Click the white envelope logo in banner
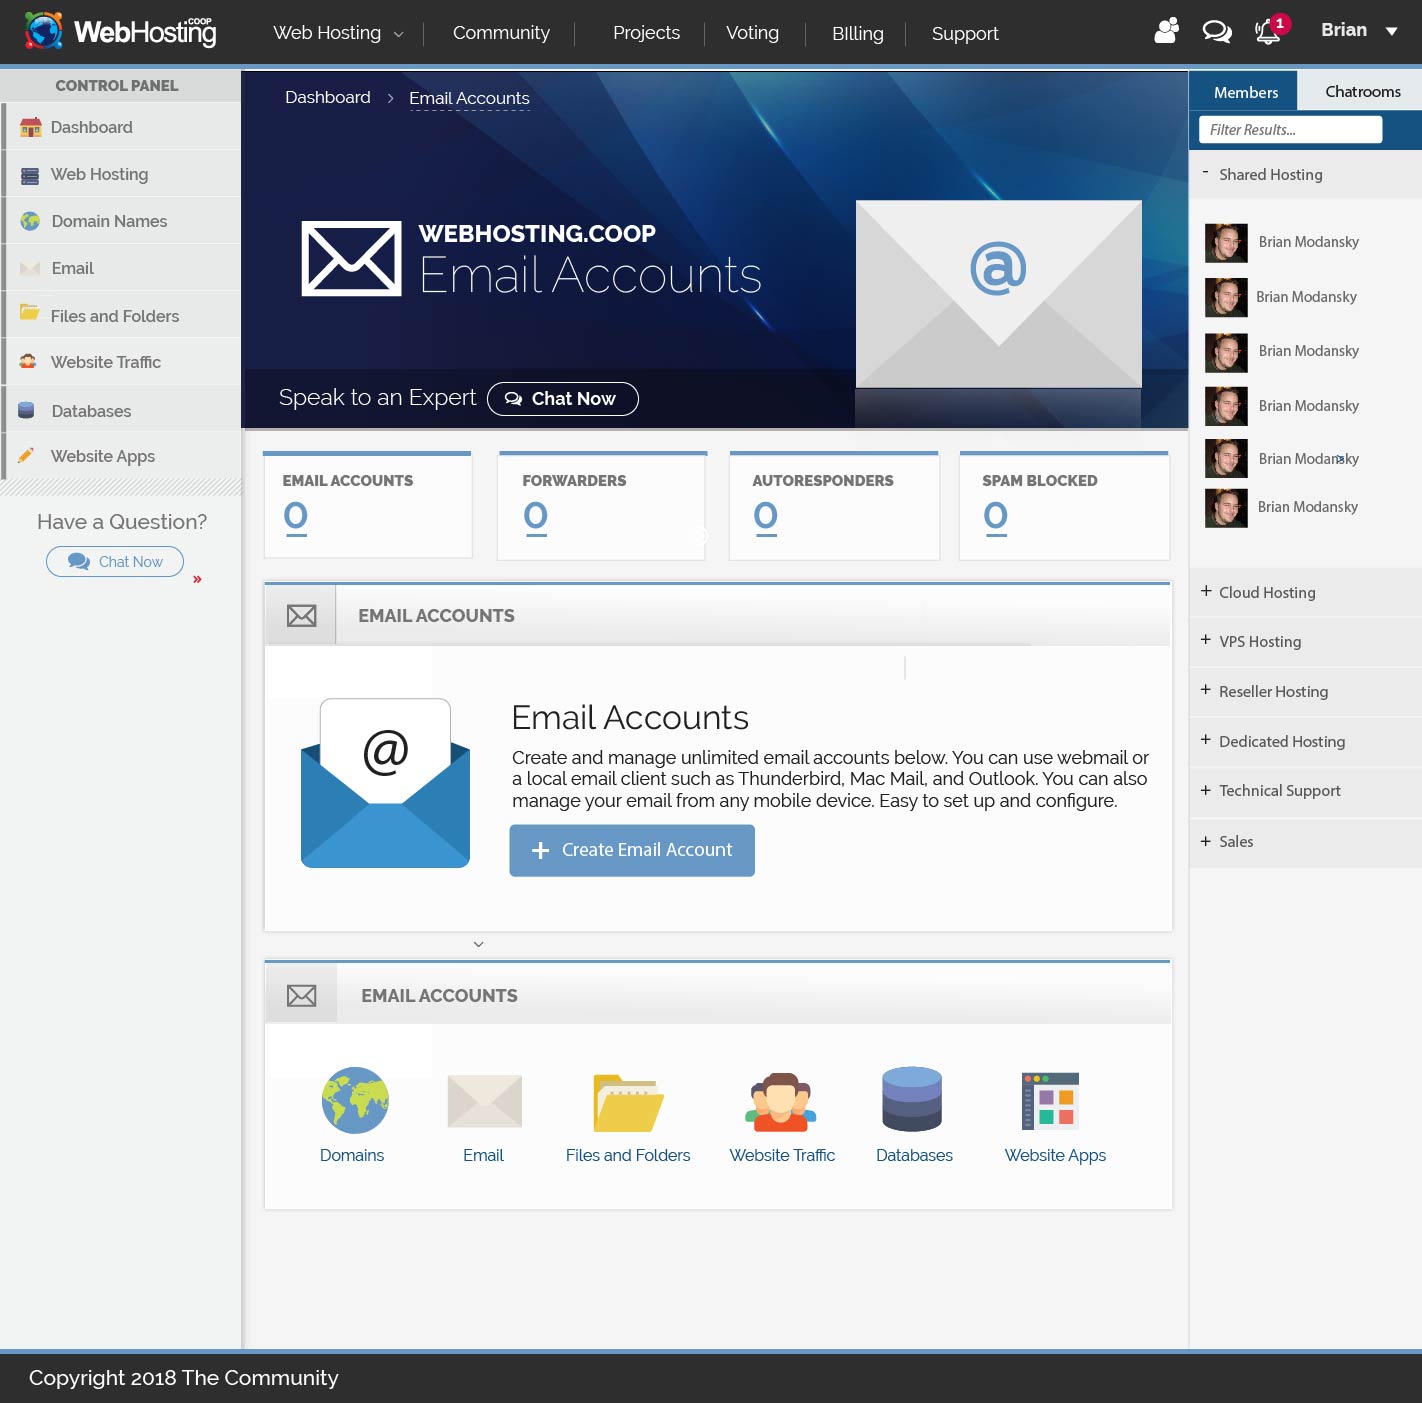The height and width of the screenshot is (1403, 1422). pos(352,259)
